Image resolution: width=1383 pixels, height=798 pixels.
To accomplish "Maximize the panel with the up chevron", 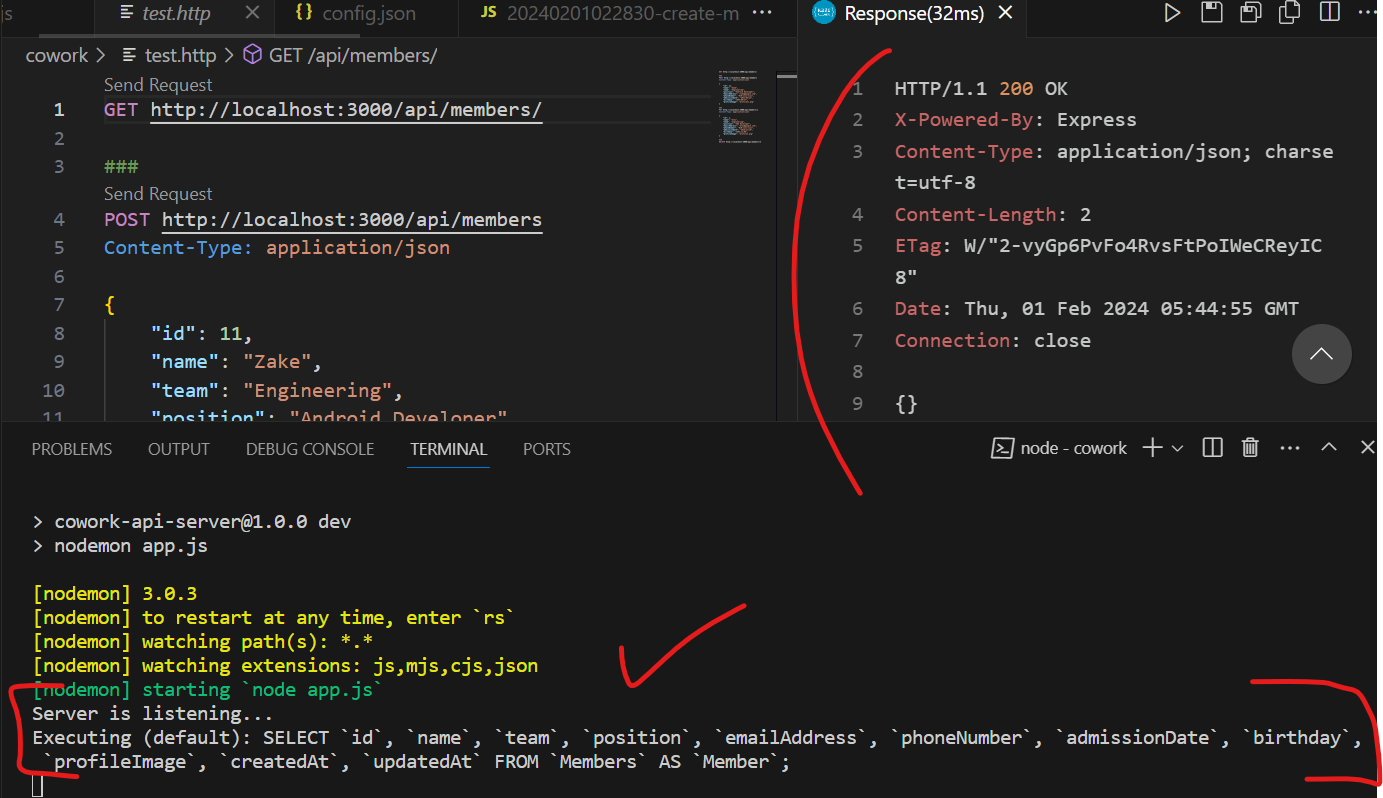I will [x=1329, y=448].
